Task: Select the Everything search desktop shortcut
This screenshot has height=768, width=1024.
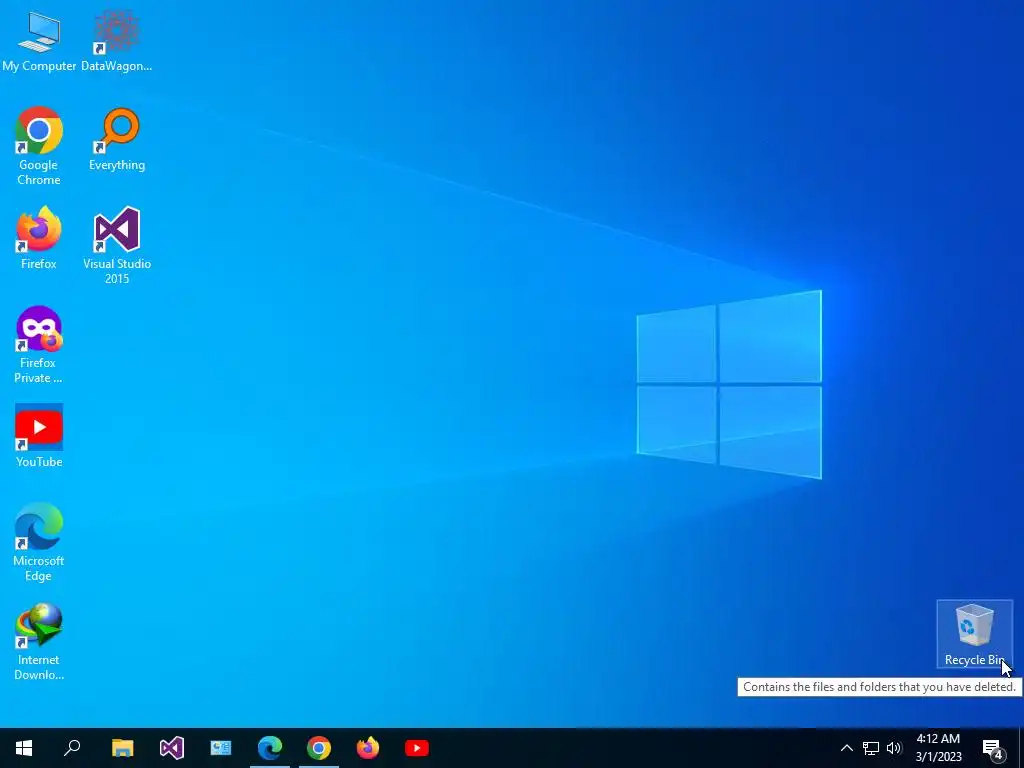Action: coord(117,140)
